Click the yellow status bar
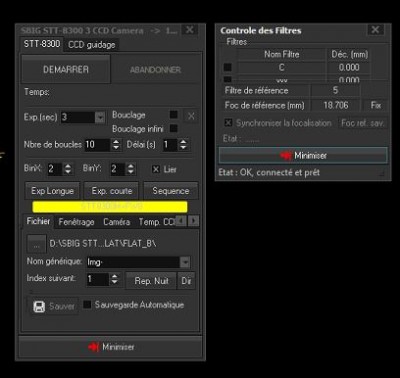This screenshot has width=400, height=378. (x=110, y=207)
